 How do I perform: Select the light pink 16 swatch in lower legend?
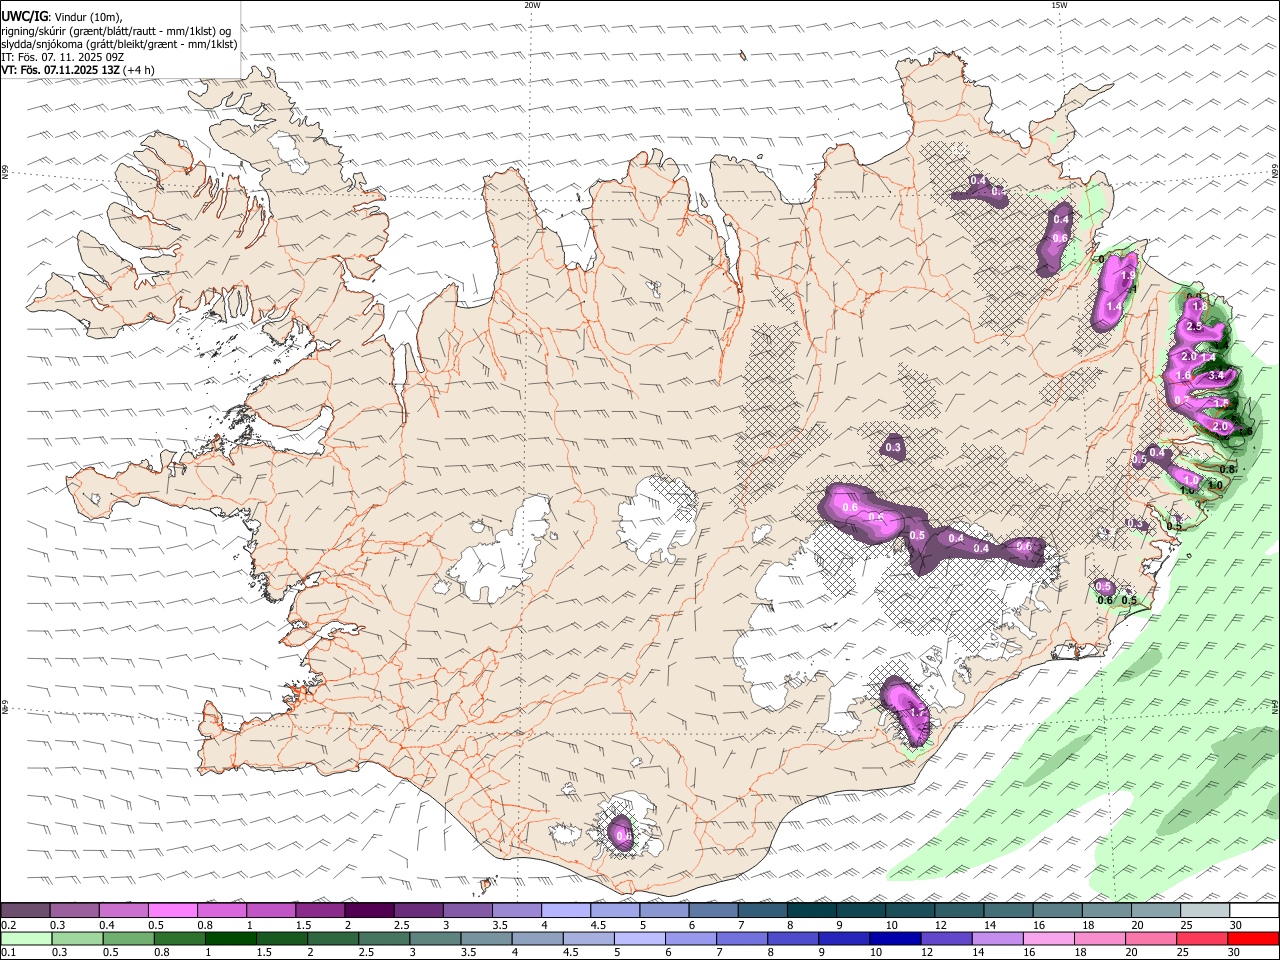[x=1049, y=938]
